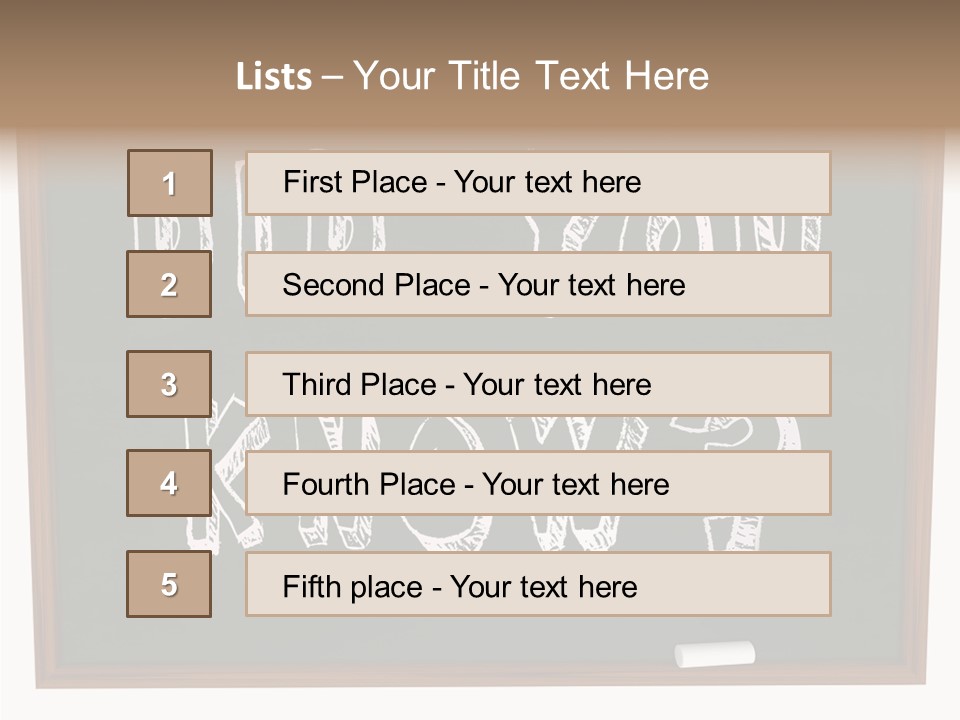This screenshot has height=720, width=960.
Task: Click Fourth Place text bar
Action: point(538,483)
